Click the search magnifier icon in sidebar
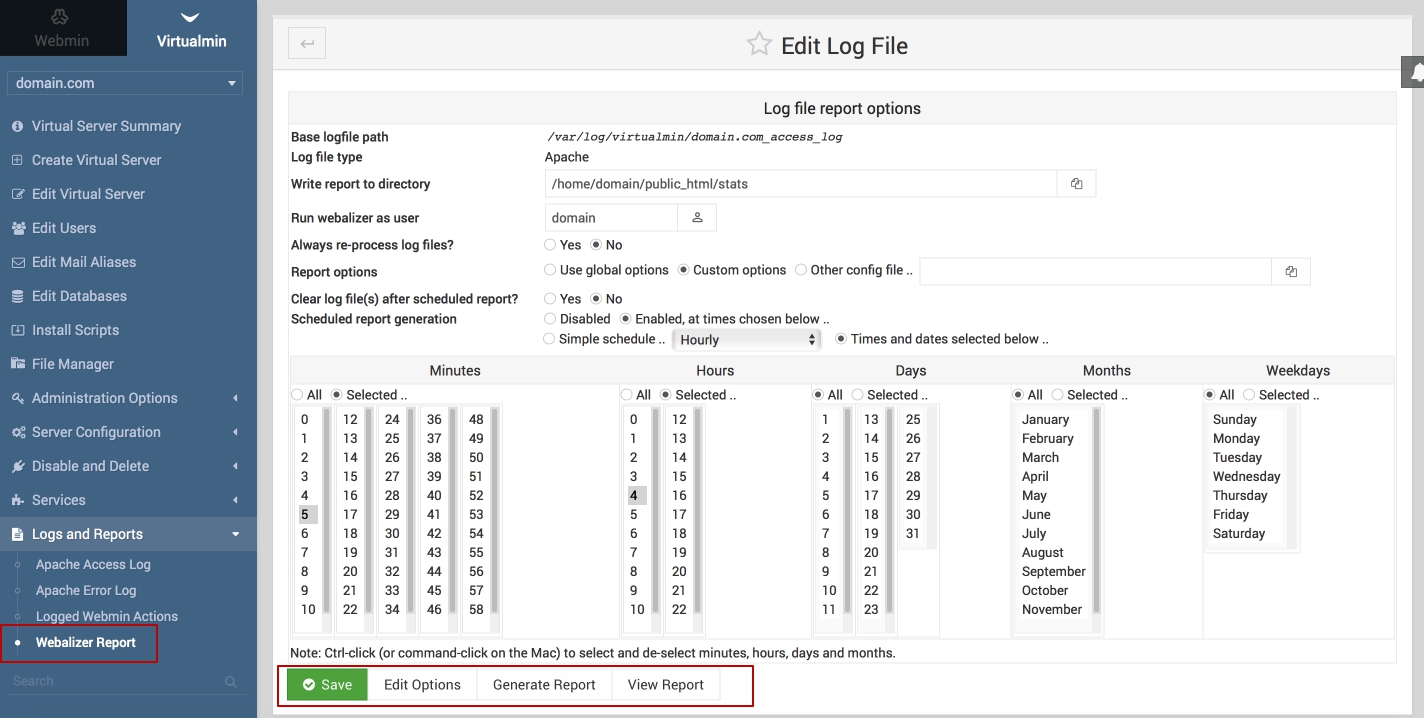This screenshot has height=718, width=1424. (231, 682)
